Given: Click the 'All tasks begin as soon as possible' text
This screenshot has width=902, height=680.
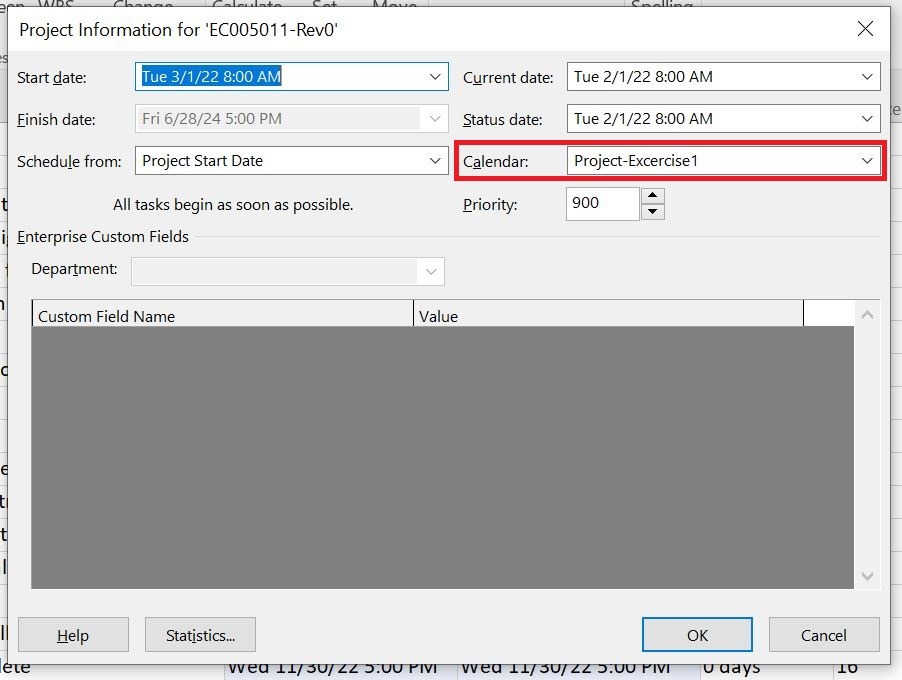Looking at the screenshot, I should (233, 205).
